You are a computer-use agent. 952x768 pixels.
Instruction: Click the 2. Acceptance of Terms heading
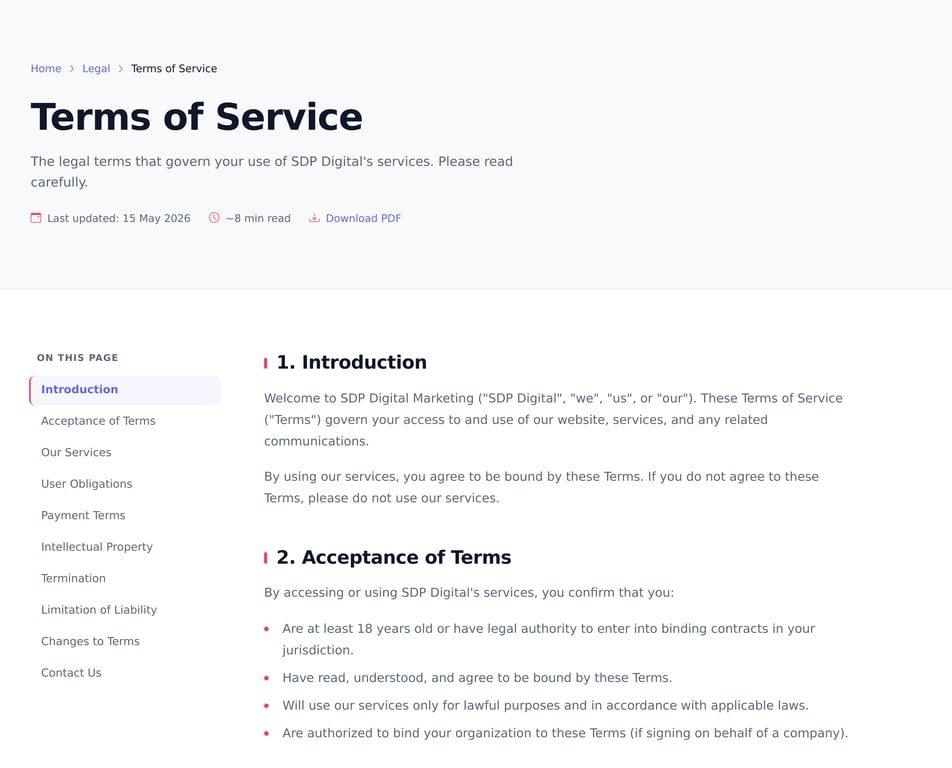click(394, 557)
